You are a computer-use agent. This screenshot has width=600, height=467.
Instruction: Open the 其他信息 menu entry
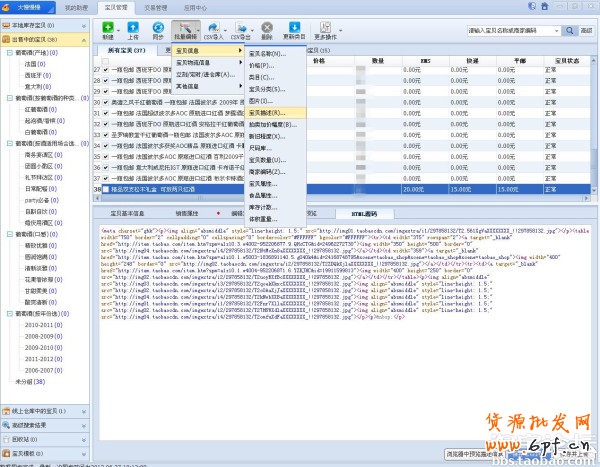(x=208, y=86)
